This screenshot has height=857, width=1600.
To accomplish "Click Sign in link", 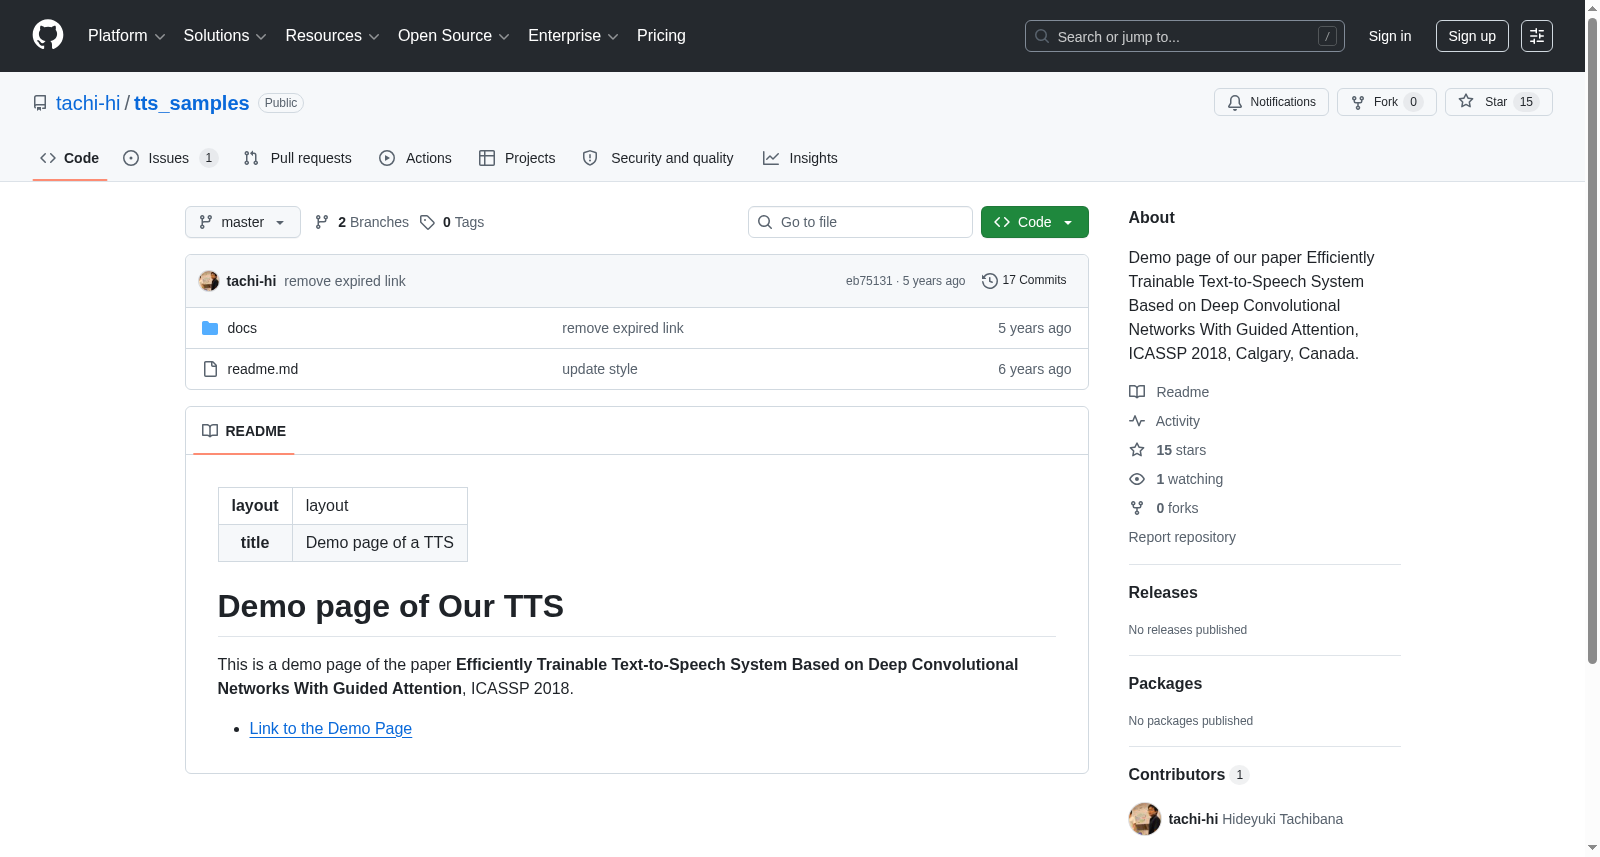I will (x=1390, y=36).
